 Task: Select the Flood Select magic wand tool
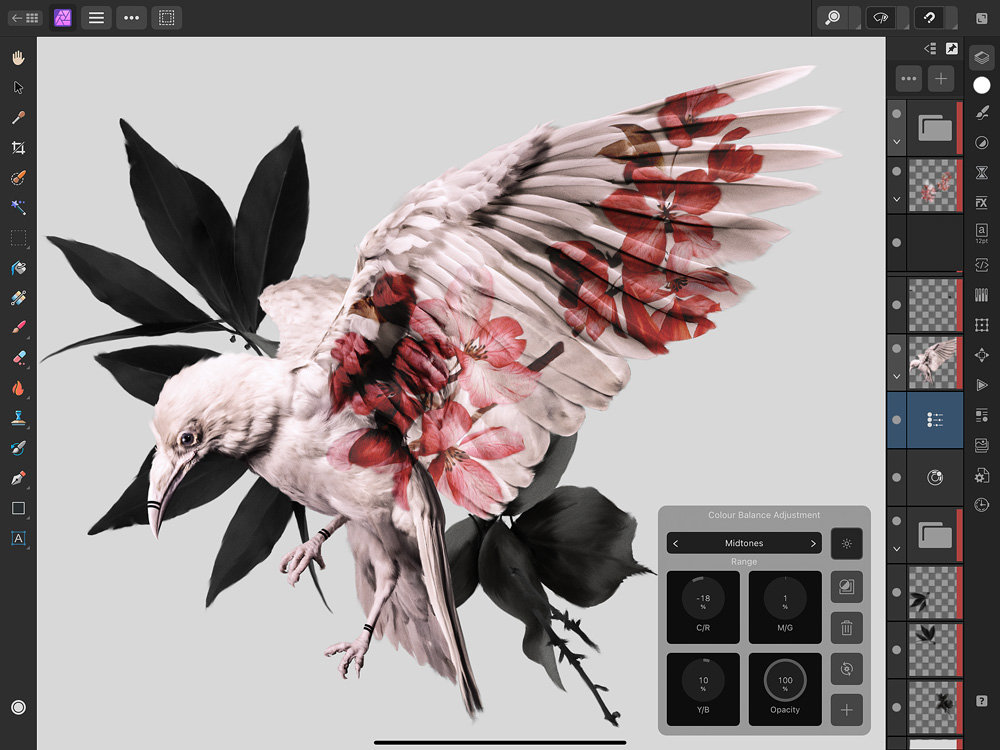(18, 207)
